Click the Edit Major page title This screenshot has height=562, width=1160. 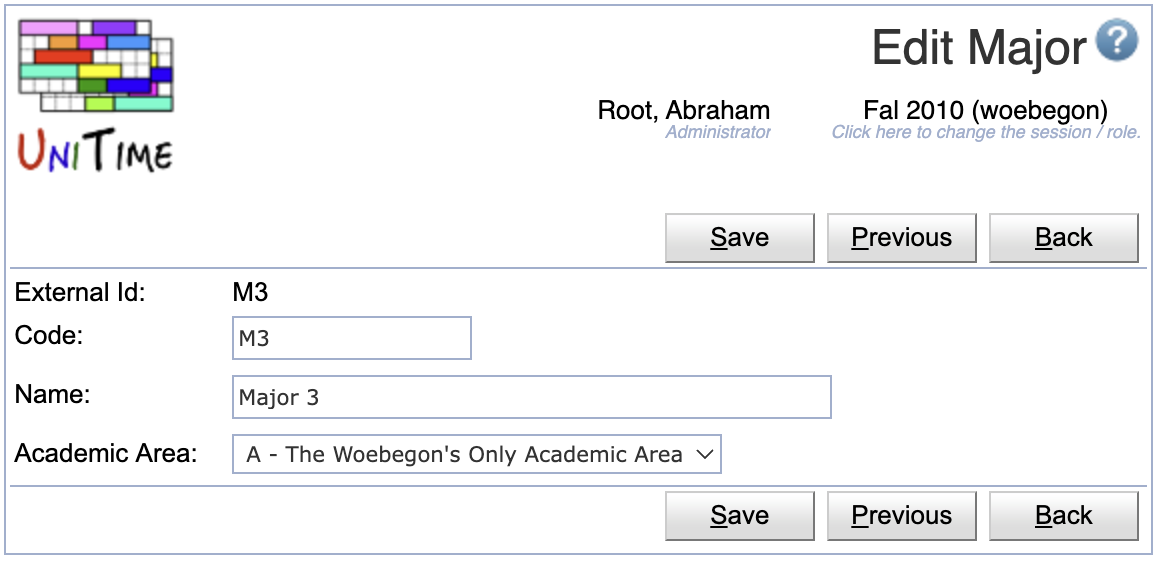click(979, 47)
